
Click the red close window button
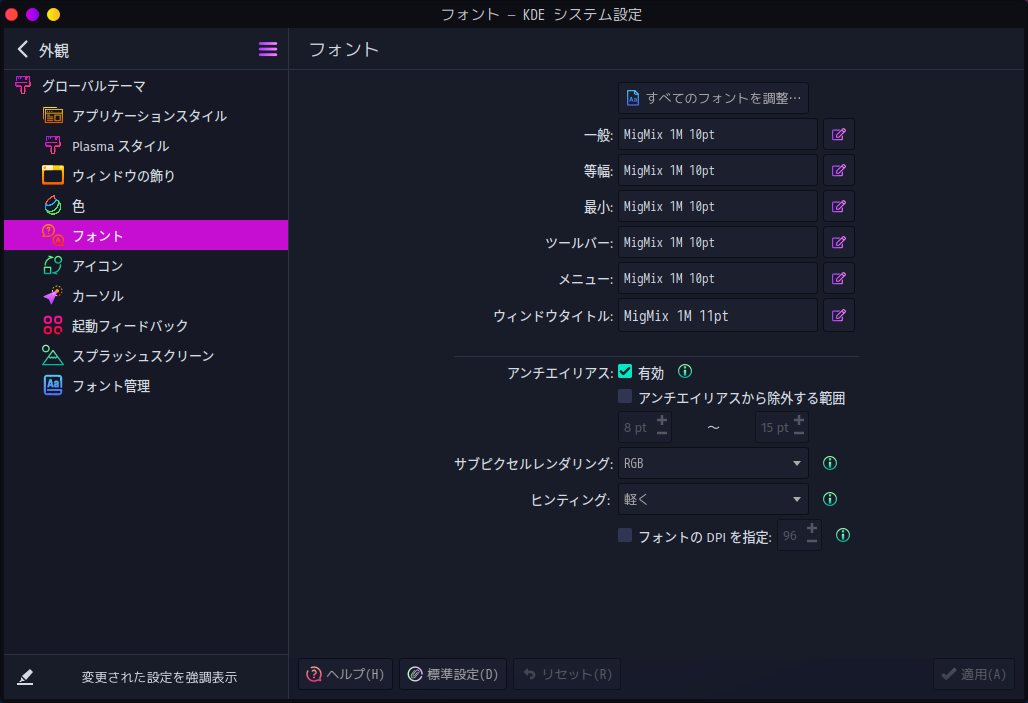pyautogui.click(x=12, y=14)
